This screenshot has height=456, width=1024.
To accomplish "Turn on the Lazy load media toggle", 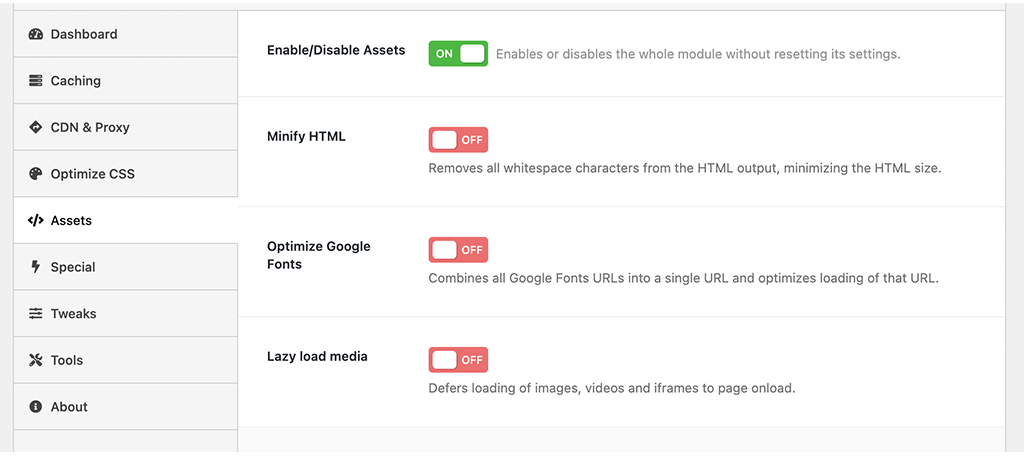I will [x=458, y=360].
